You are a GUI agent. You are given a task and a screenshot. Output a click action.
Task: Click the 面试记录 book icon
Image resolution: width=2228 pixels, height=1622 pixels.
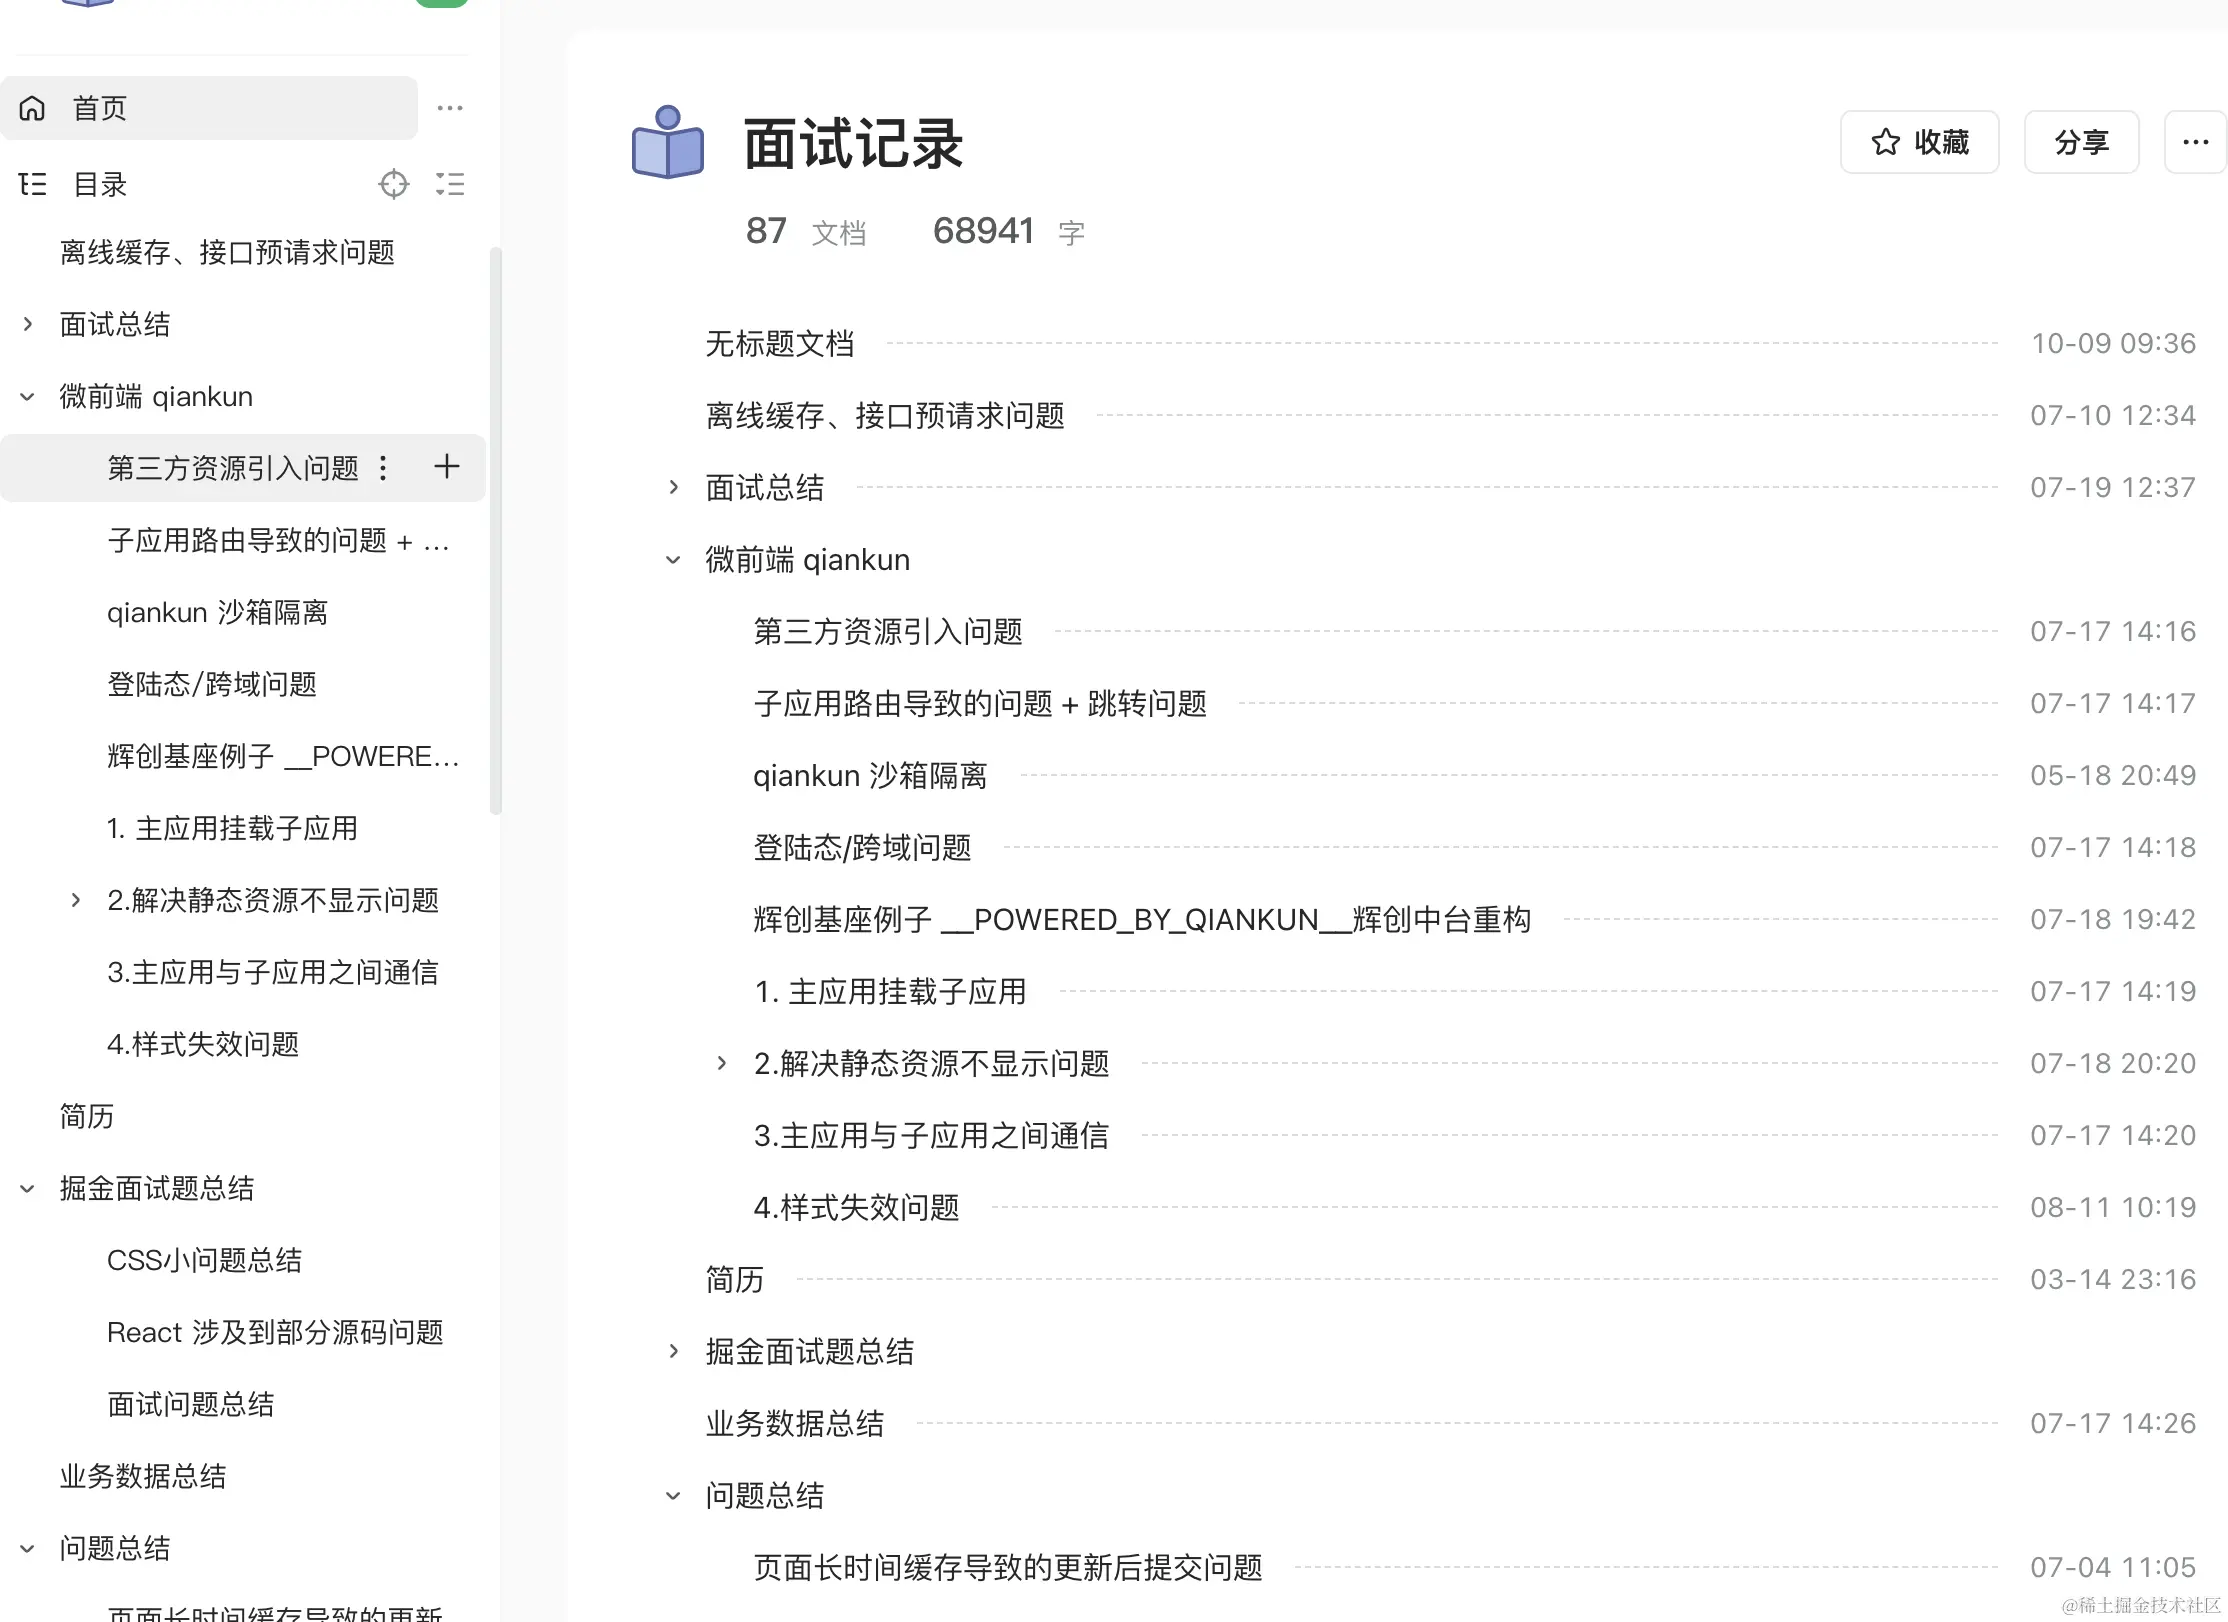(x=668, y=143)
